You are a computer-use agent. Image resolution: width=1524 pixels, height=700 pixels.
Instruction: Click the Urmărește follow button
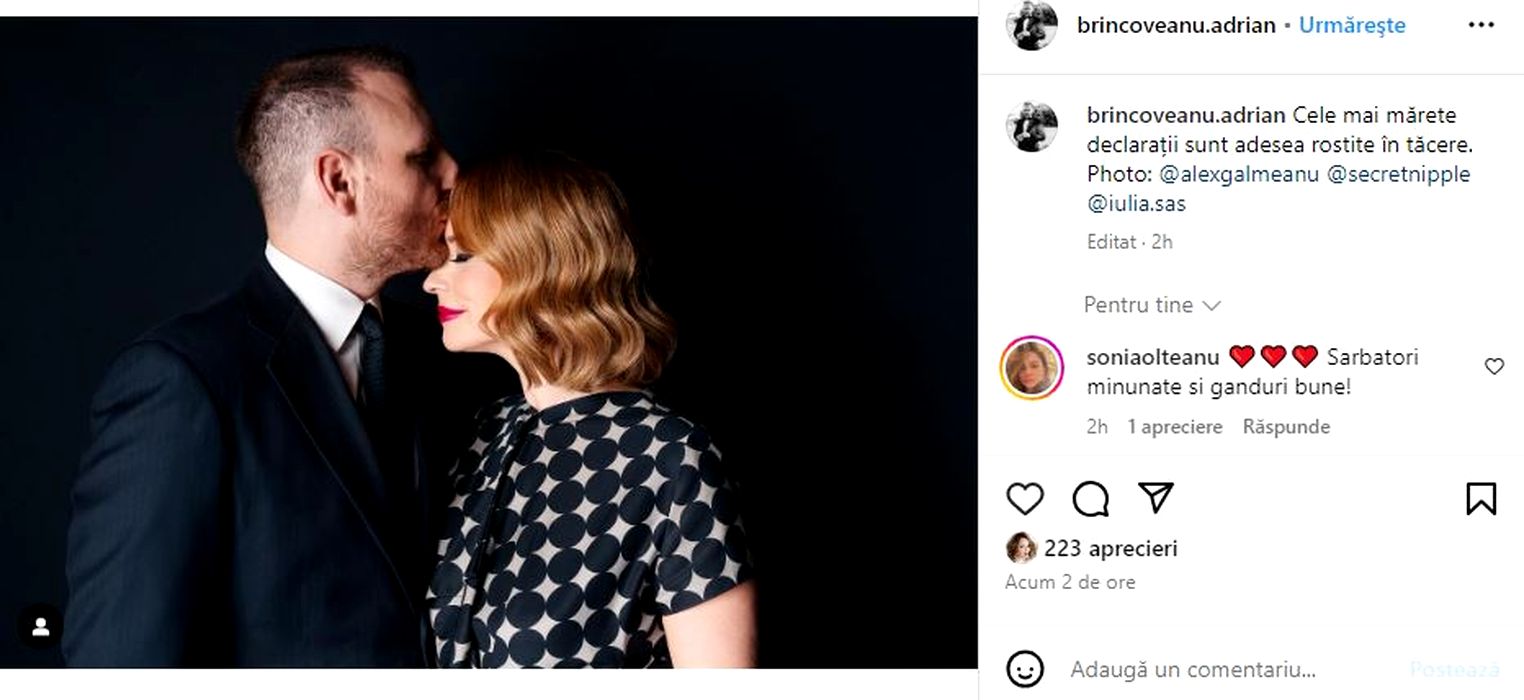pyautogui.click(x=1352, y=26)
